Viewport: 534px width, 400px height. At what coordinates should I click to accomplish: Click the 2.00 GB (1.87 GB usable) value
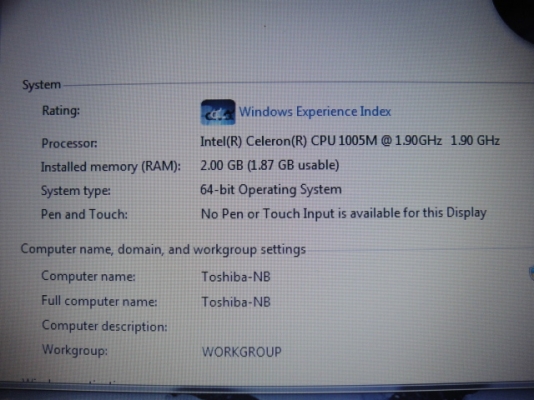coord(270,165)
